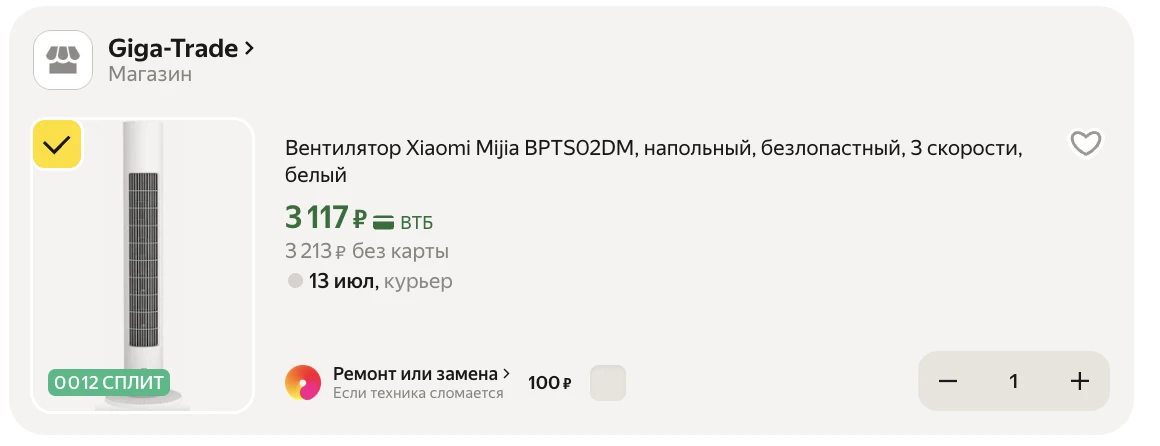Screen dimensions: 1160x446
Task: Click the quantity value 1 field
Action: 1014,381
